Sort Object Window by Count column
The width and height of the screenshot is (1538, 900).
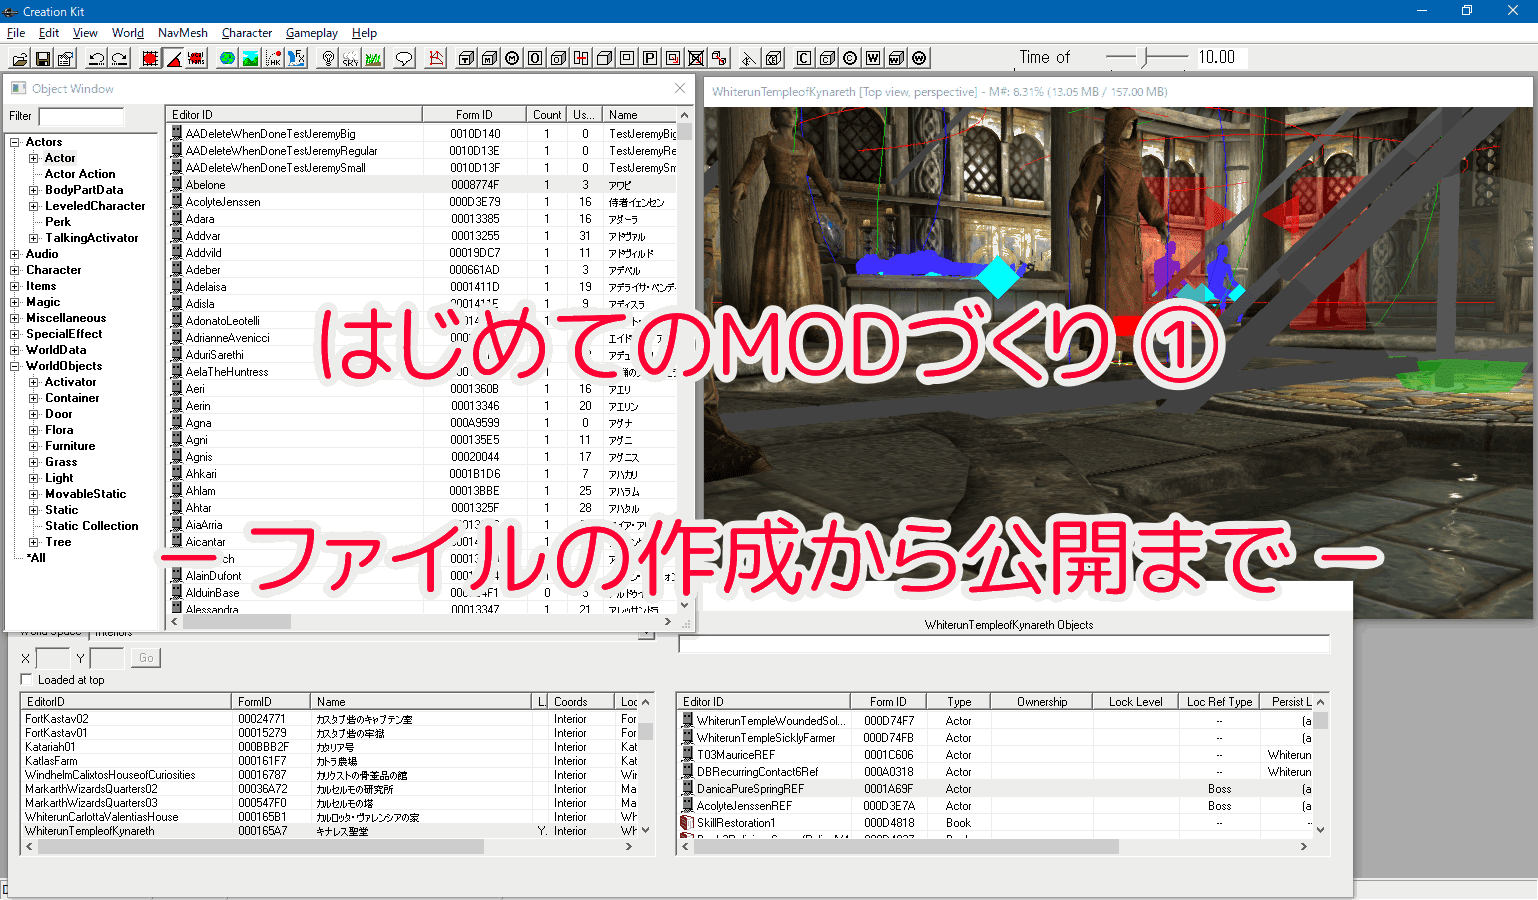(x=547, y=115)
